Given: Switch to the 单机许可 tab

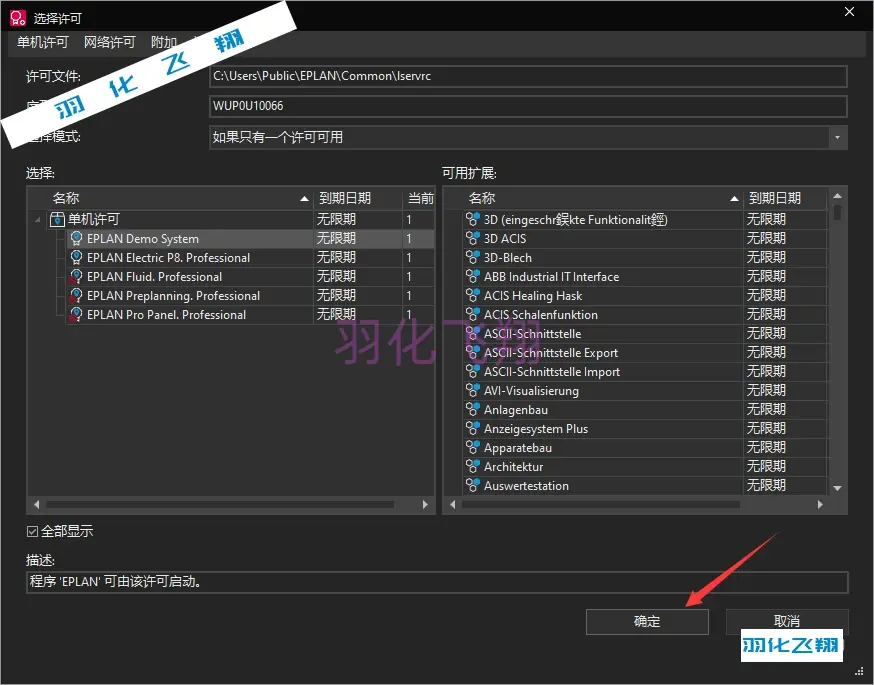Looking at the screenshot, I should click(42, 42).
